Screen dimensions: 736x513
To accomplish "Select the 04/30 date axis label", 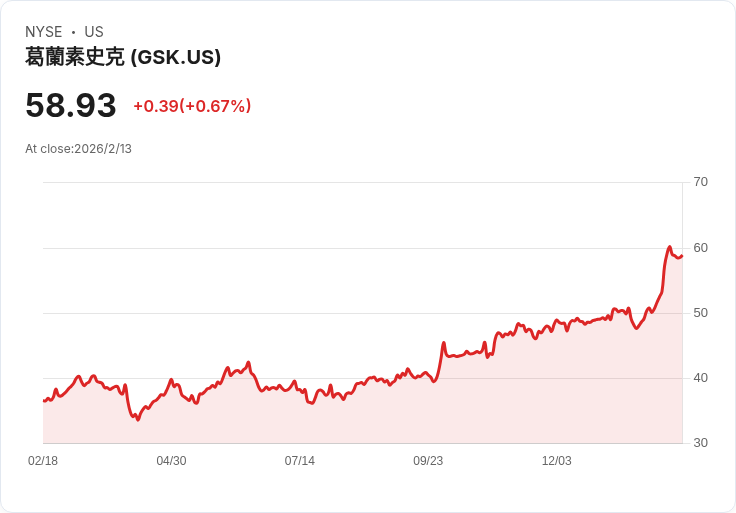I will [x=171, y=461].
